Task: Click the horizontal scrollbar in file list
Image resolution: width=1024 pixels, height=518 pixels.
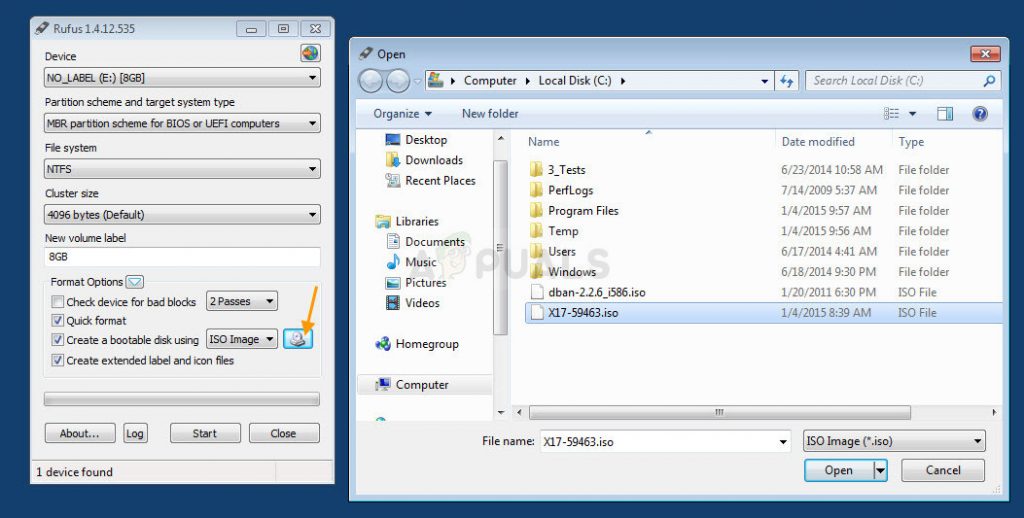Action: (x=719, y=413)
